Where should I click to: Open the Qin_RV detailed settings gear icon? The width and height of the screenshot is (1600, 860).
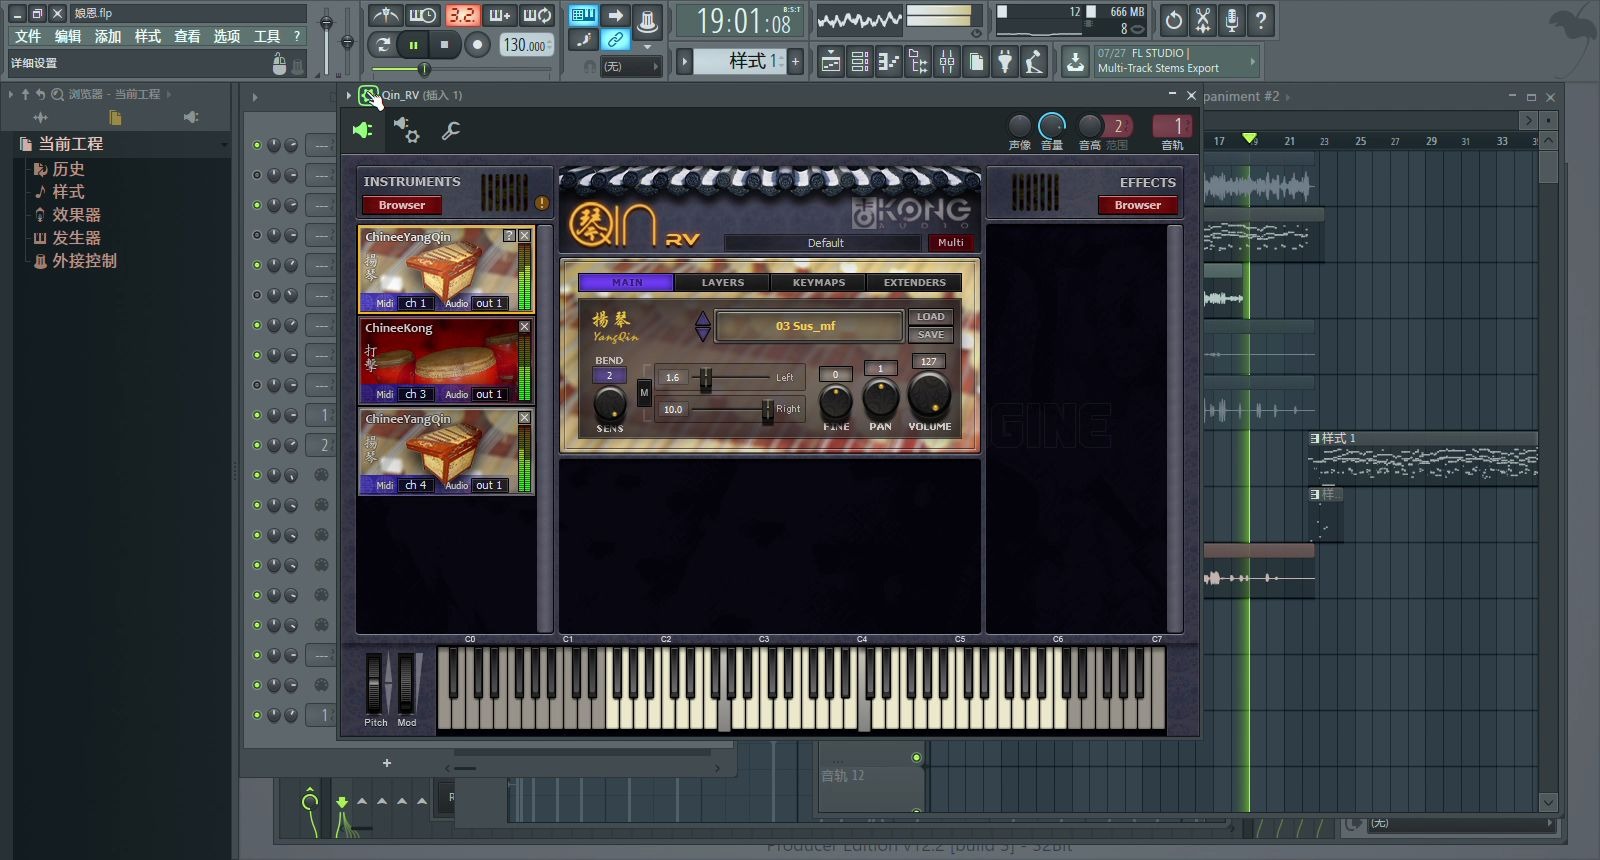point(407,130)
